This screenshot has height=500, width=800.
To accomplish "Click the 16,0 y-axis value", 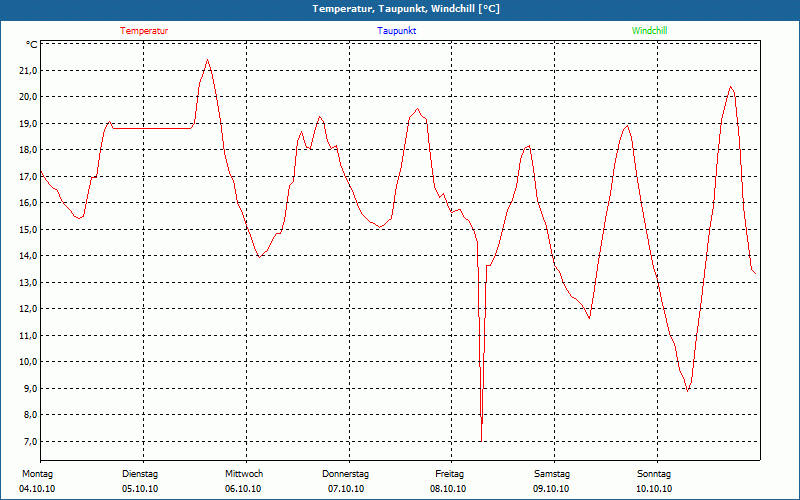I will pyautogui.click(x=29, y=203).
